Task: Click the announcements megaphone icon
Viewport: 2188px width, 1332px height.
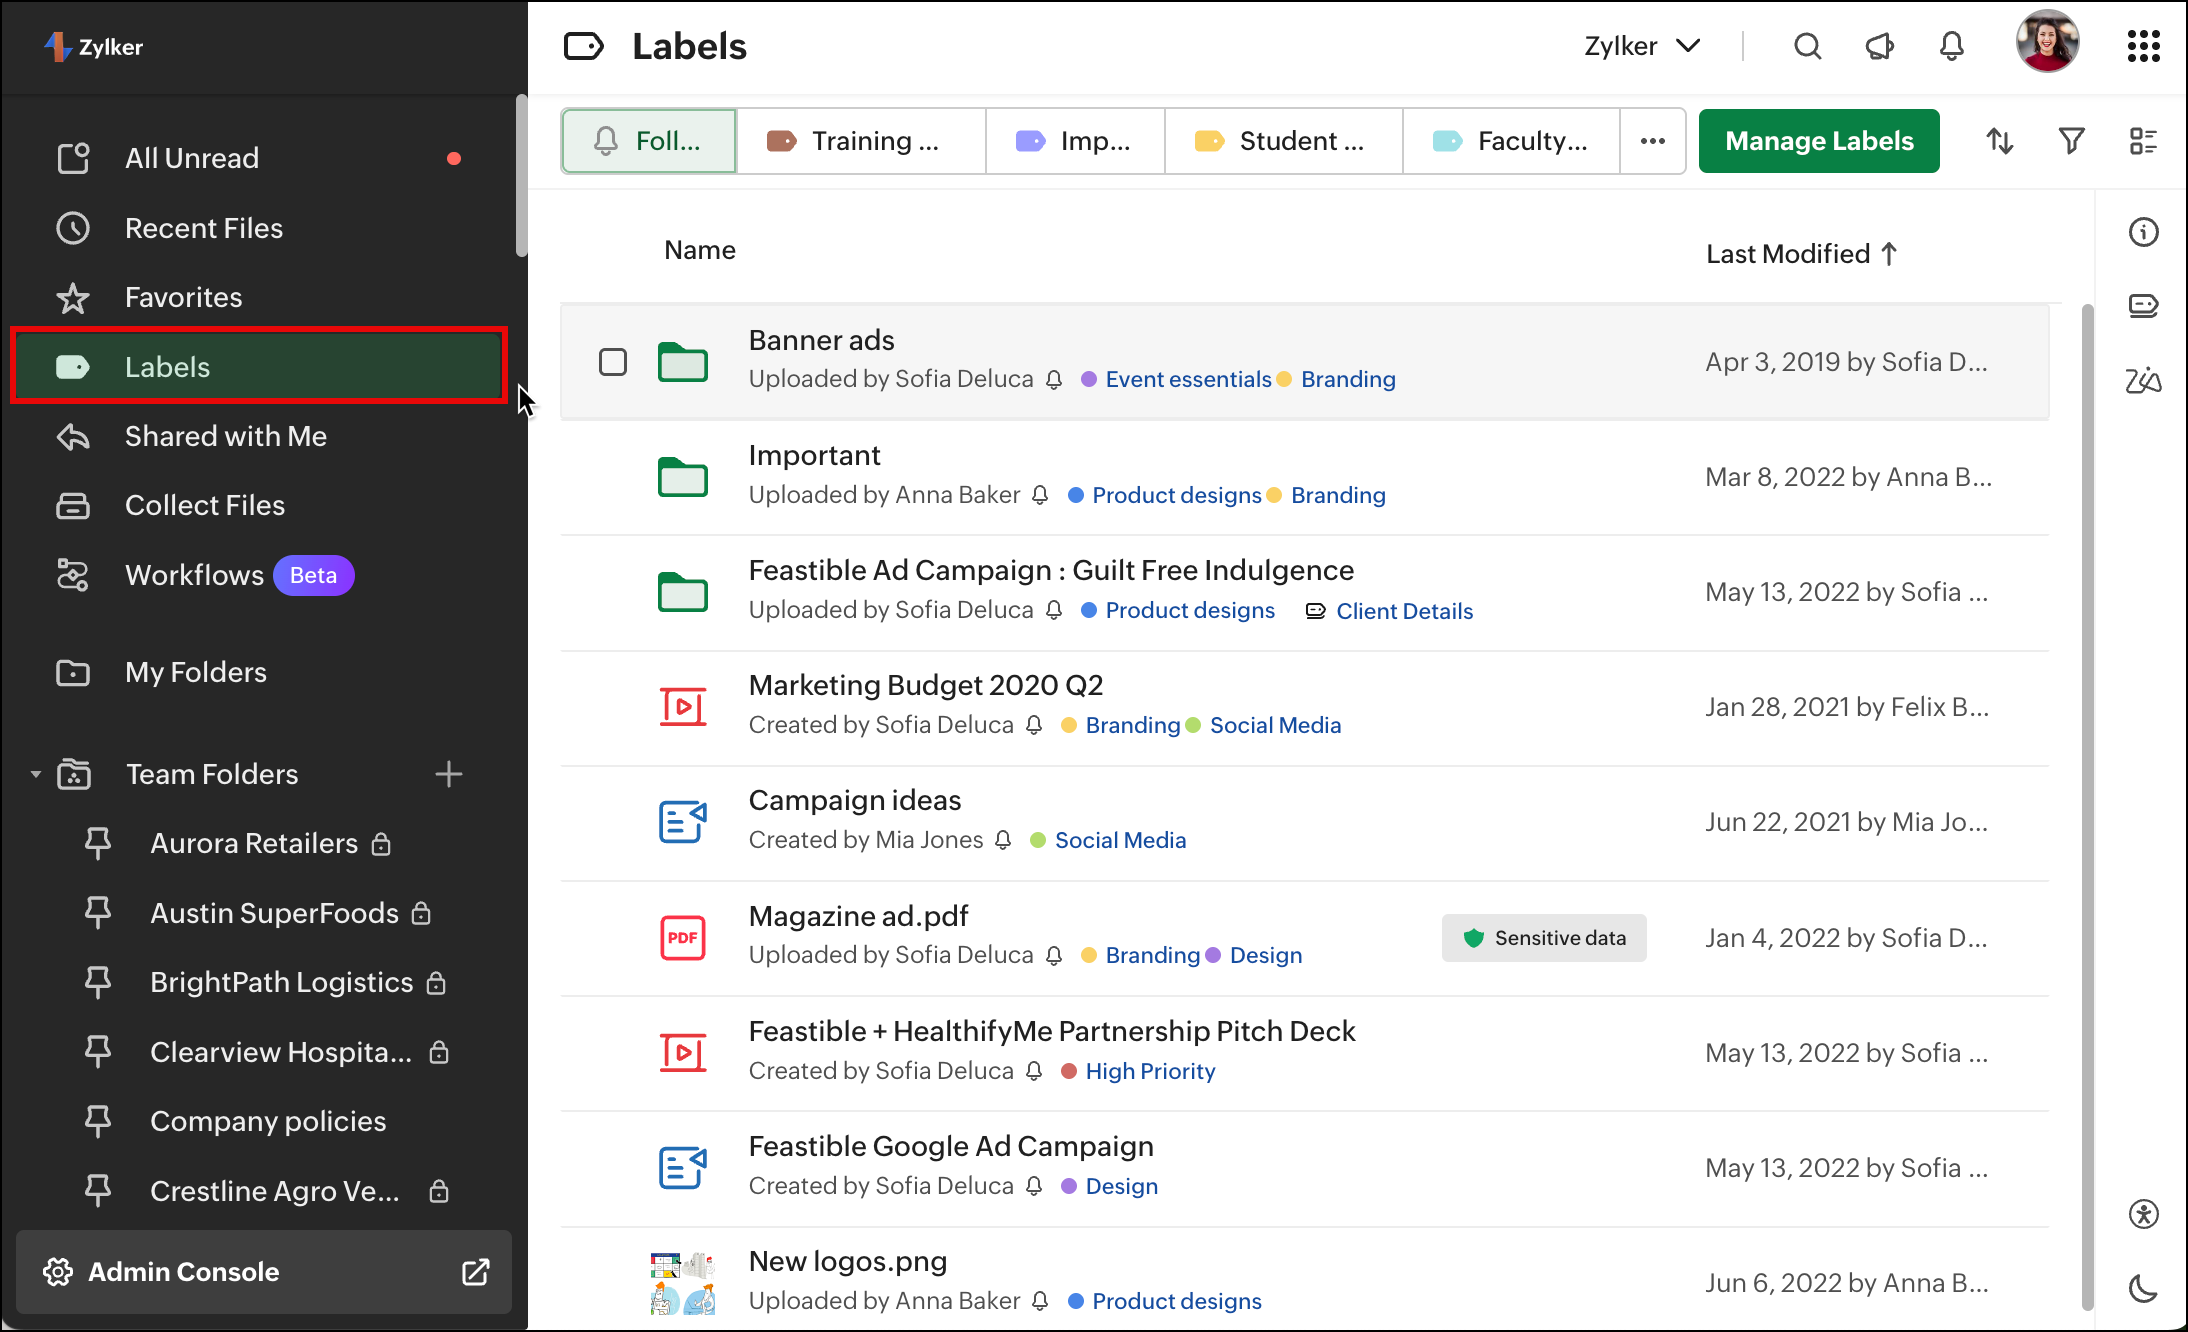Action: (x=1879, y=47)
